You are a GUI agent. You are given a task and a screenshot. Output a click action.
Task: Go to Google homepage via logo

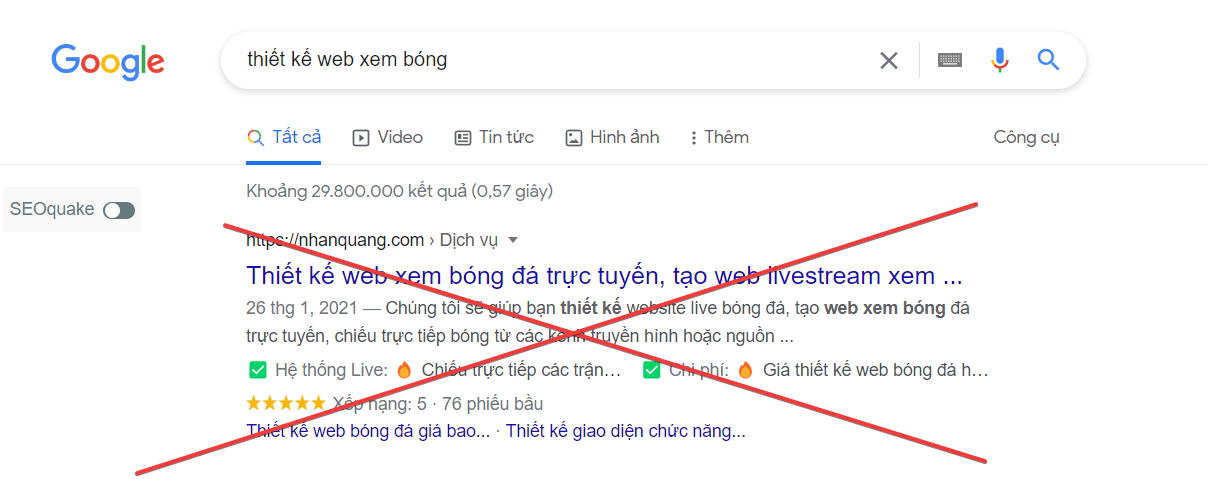[x=108, y=61]
